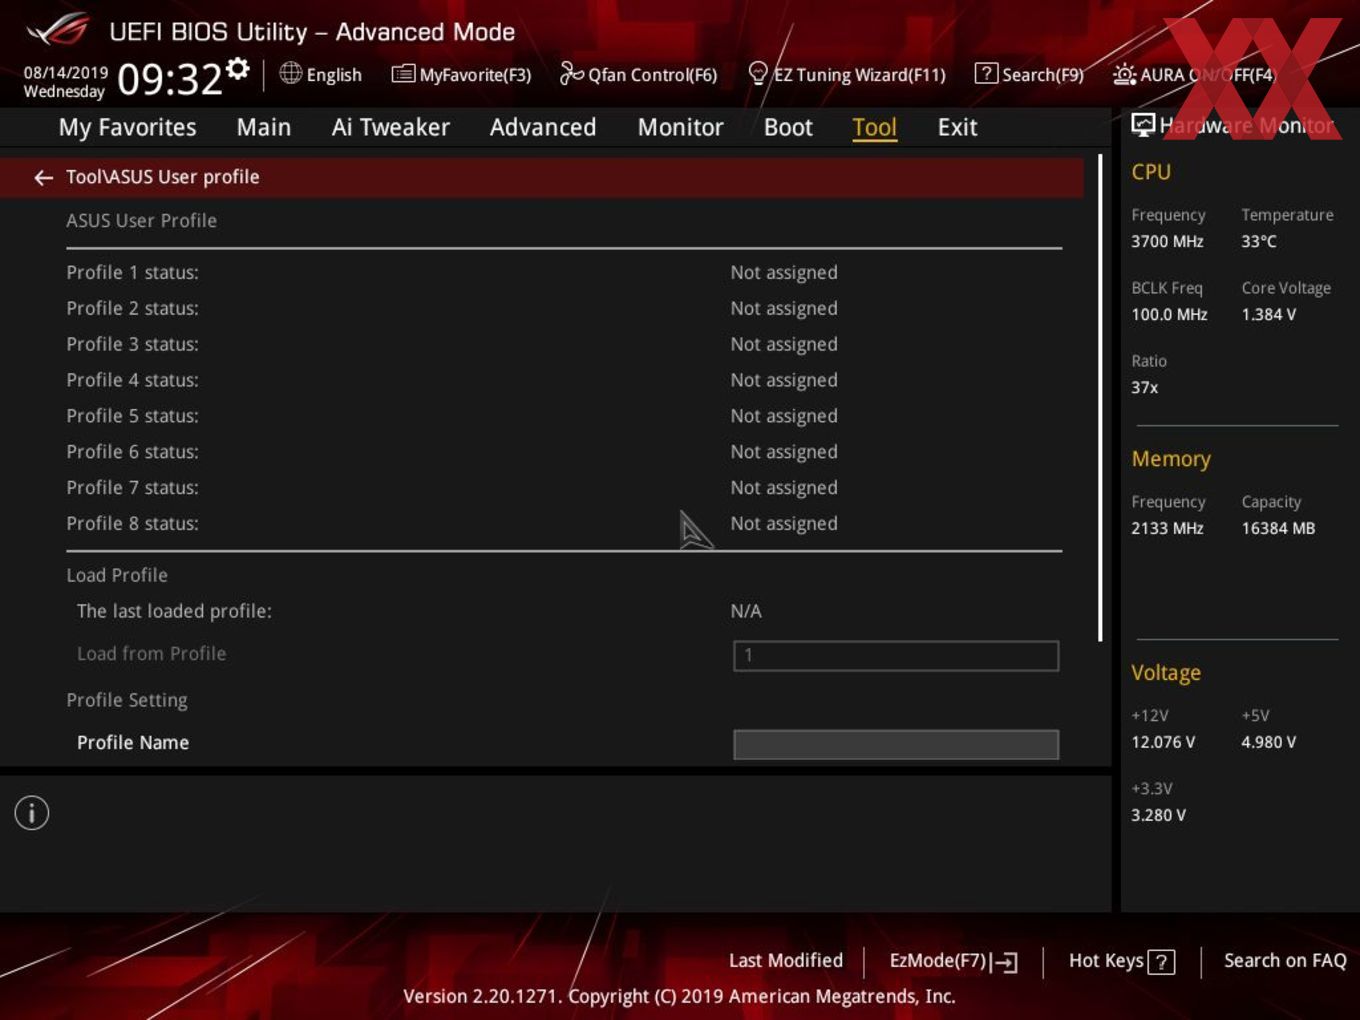The image size is (1360, 1020).
Task: Click the 'Profile Name' label
Action: [133, 742]
